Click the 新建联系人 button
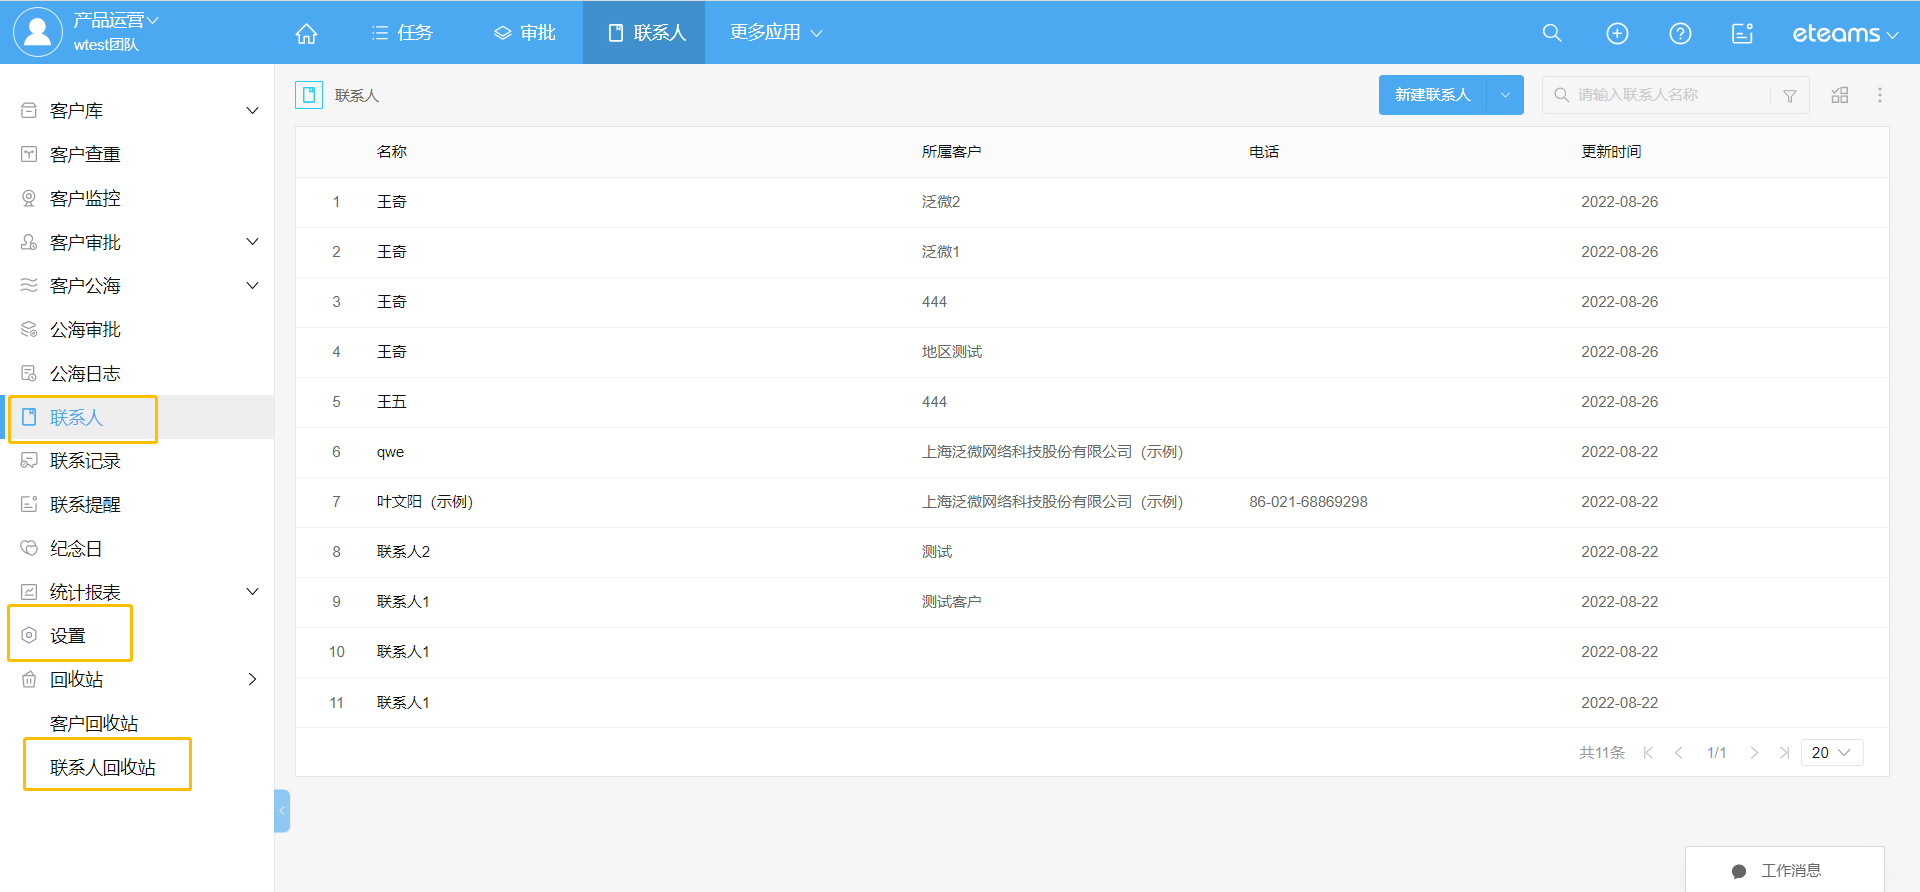This screenshot has height=892, width=1920. tap(1432, 95)
